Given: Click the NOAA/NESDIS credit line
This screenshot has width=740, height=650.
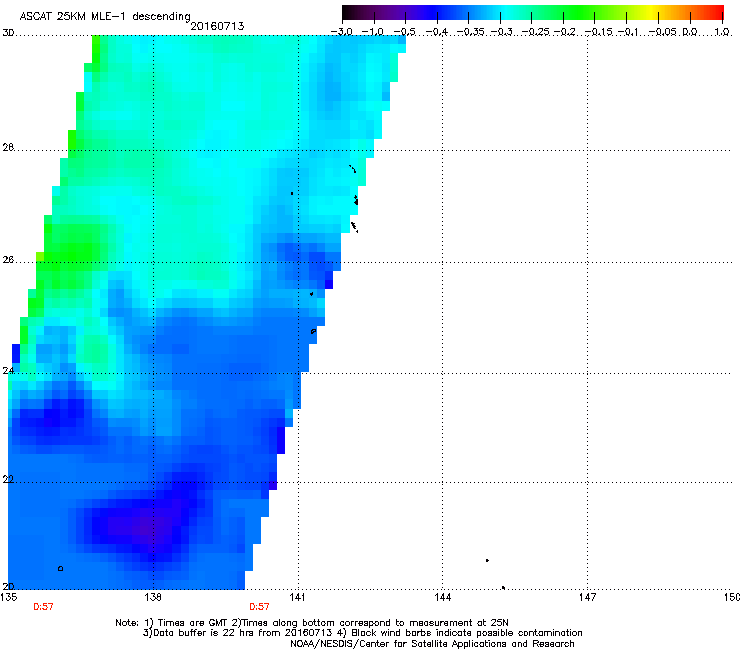Looking at the screenshot, I should [x=432, y=644].
